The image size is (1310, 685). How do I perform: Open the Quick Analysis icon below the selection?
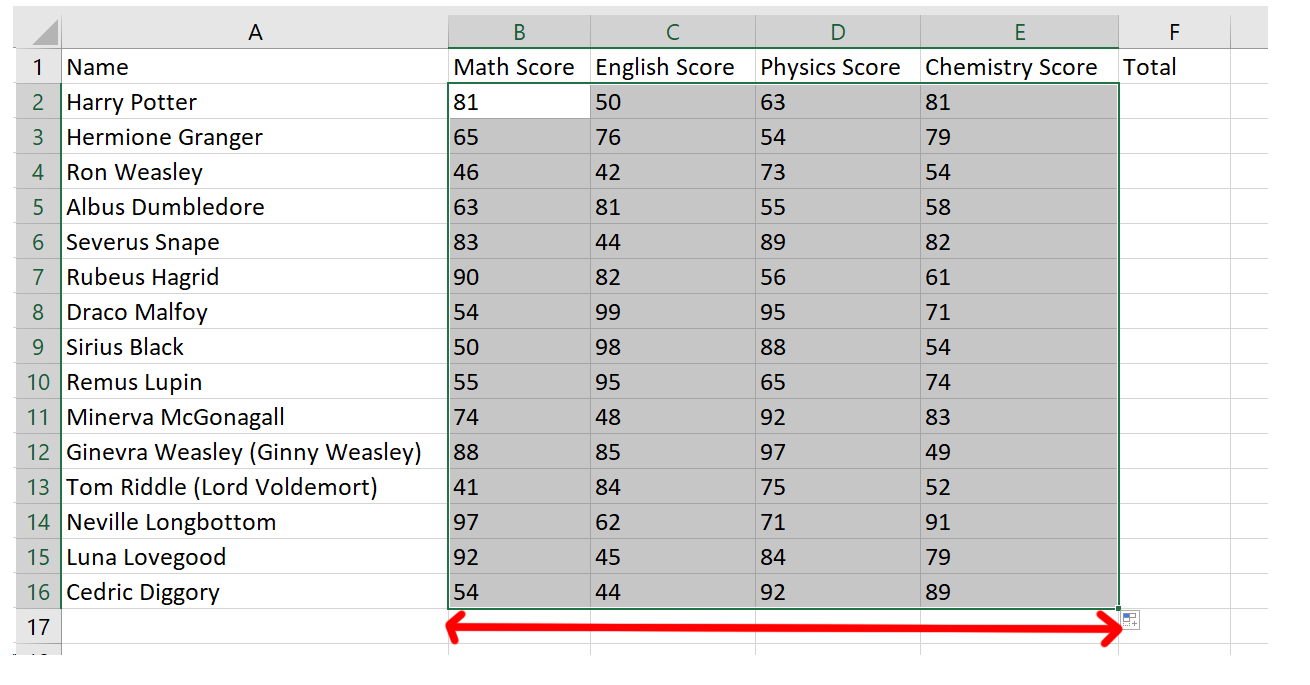1130,620
